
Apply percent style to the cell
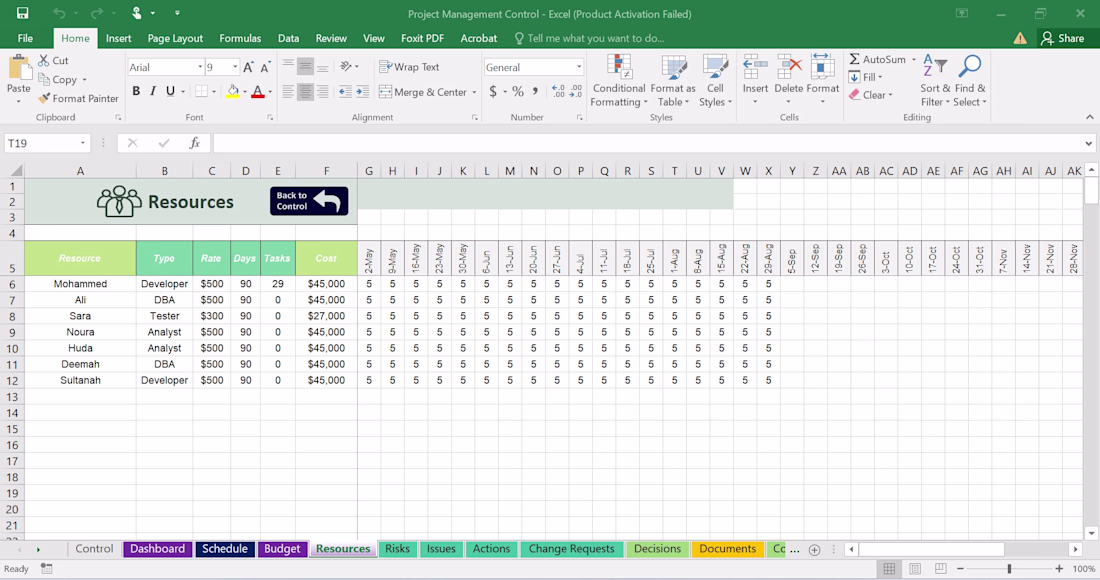518,91
